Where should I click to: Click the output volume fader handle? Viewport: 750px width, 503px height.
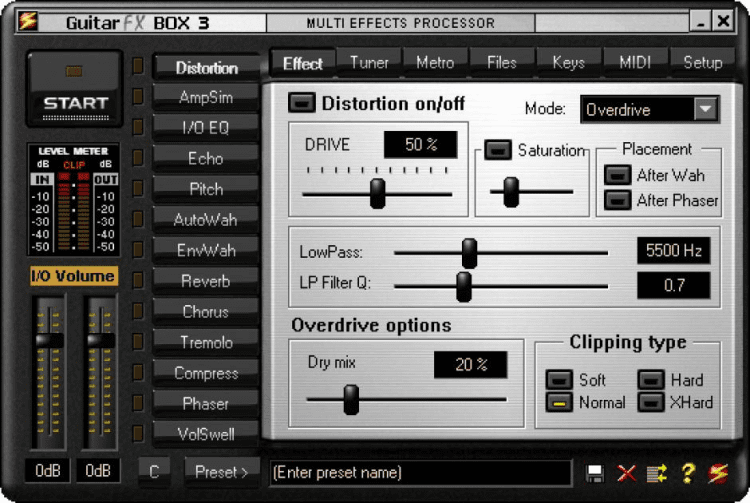100,340
